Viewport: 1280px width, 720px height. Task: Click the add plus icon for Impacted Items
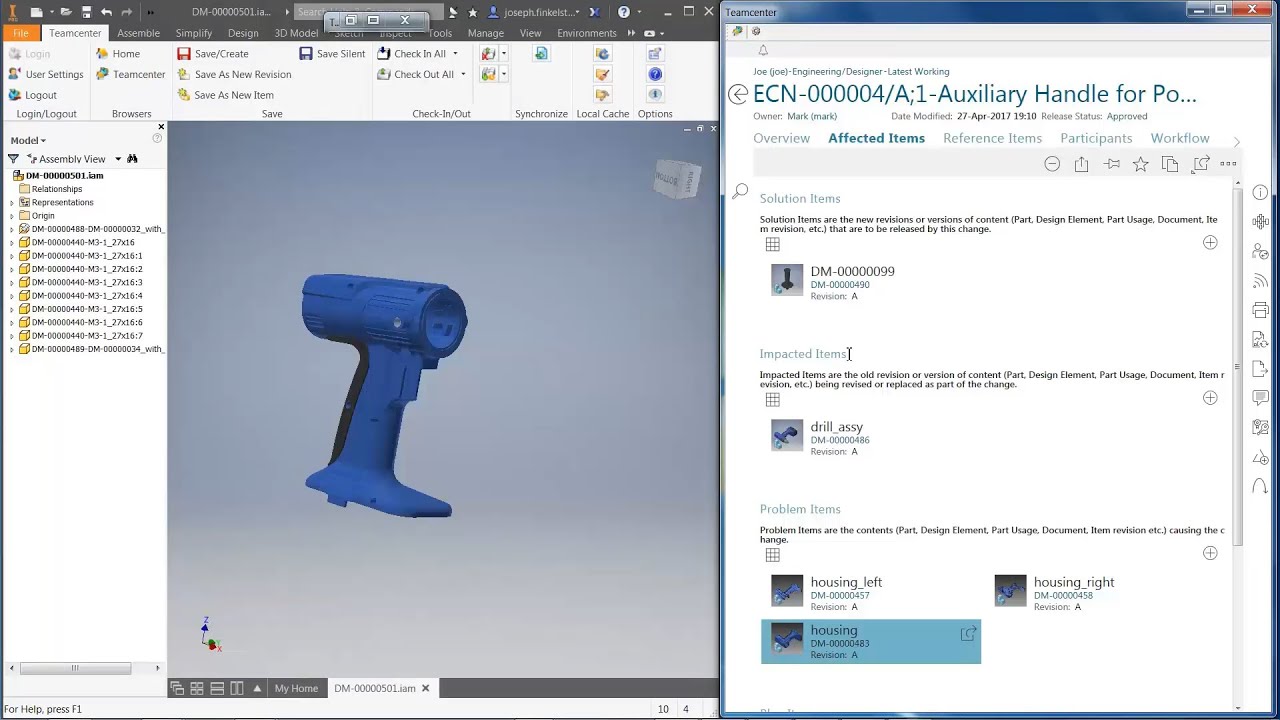[1210, 398]
